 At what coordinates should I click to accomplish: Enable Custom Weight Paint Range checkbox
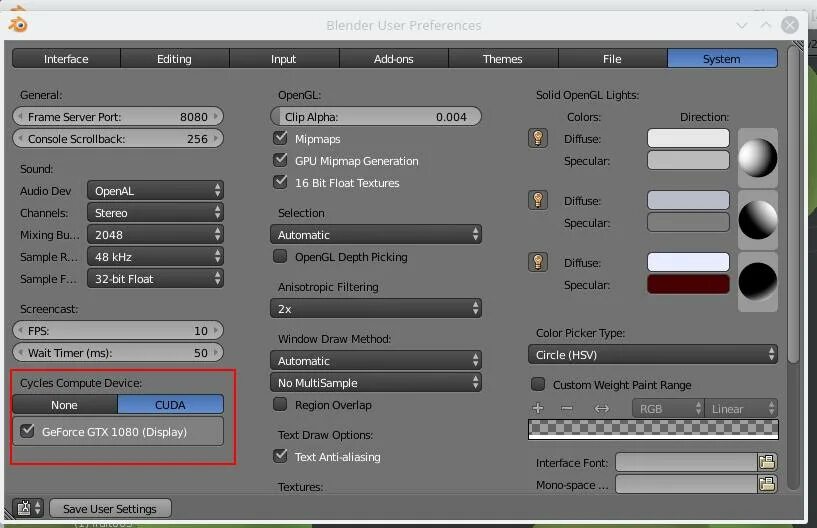tap(538, 384)
